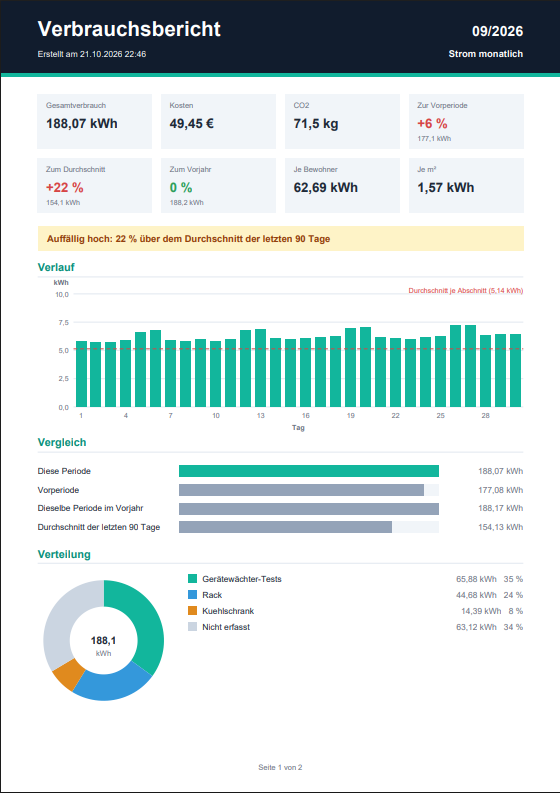The height and width of the screenshot is (793, 560).
Task: Click the 'Rack' legend label
Action: pos(212,595)
